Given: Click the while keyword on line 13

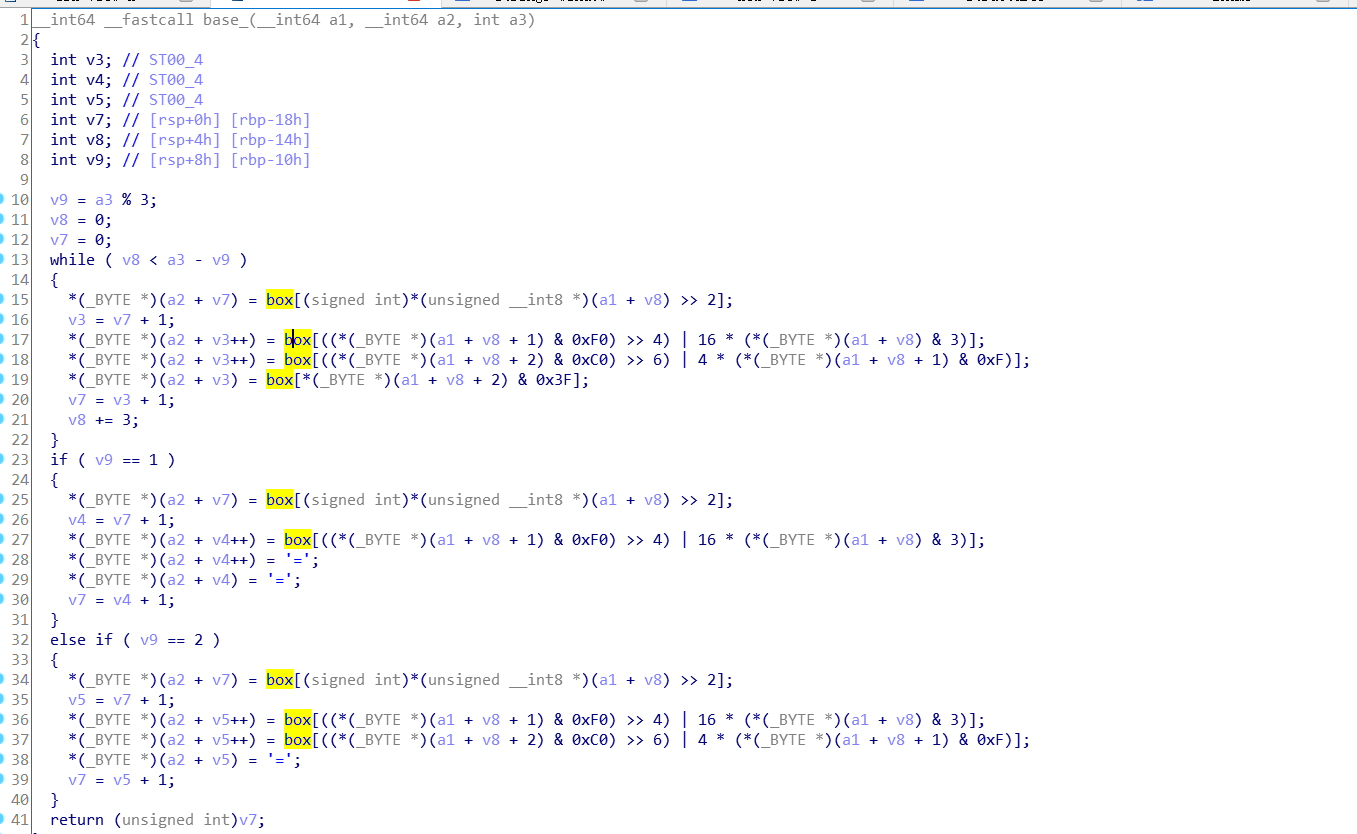Looking at the screenshot, I should tap(72, 260).
